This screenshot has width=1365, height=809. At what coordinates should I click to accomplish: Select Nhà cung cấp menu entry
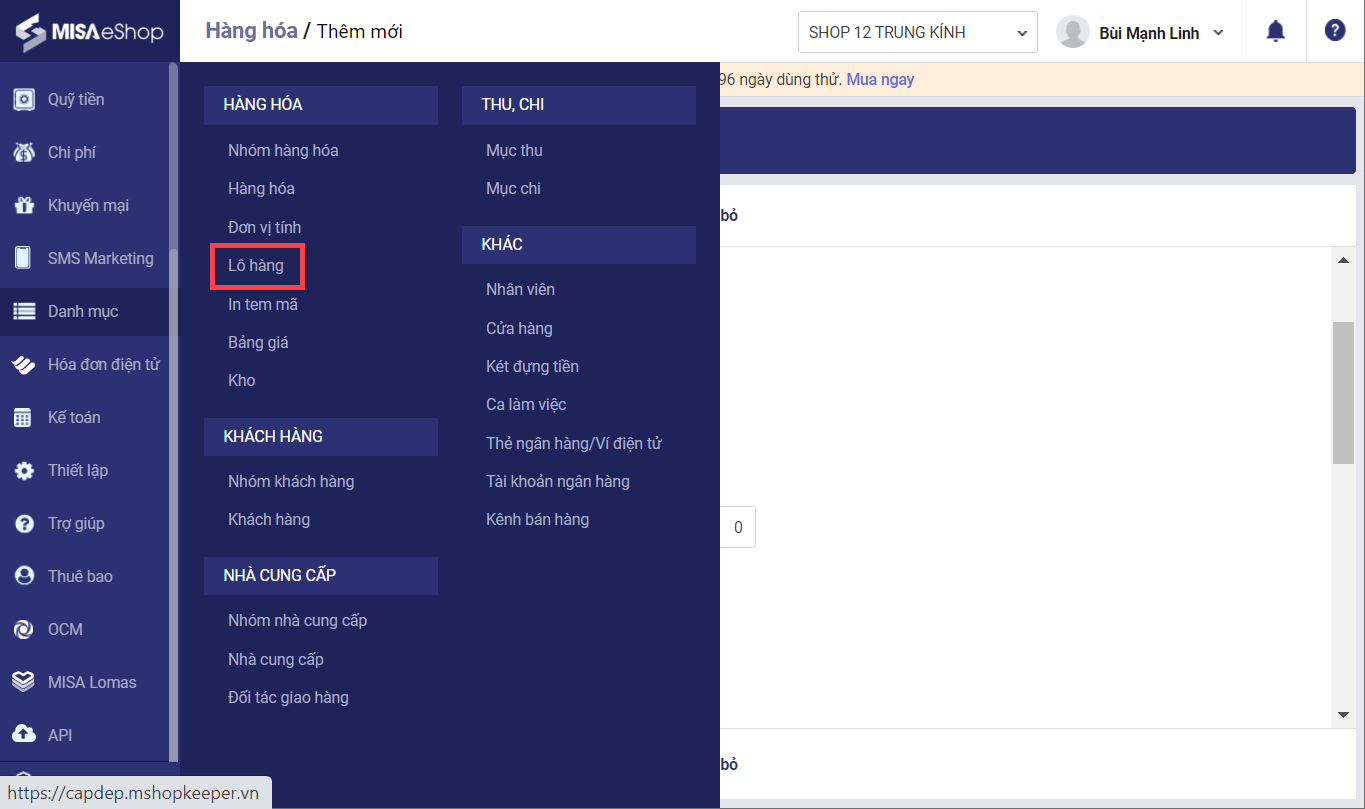[x=276, y=659]
